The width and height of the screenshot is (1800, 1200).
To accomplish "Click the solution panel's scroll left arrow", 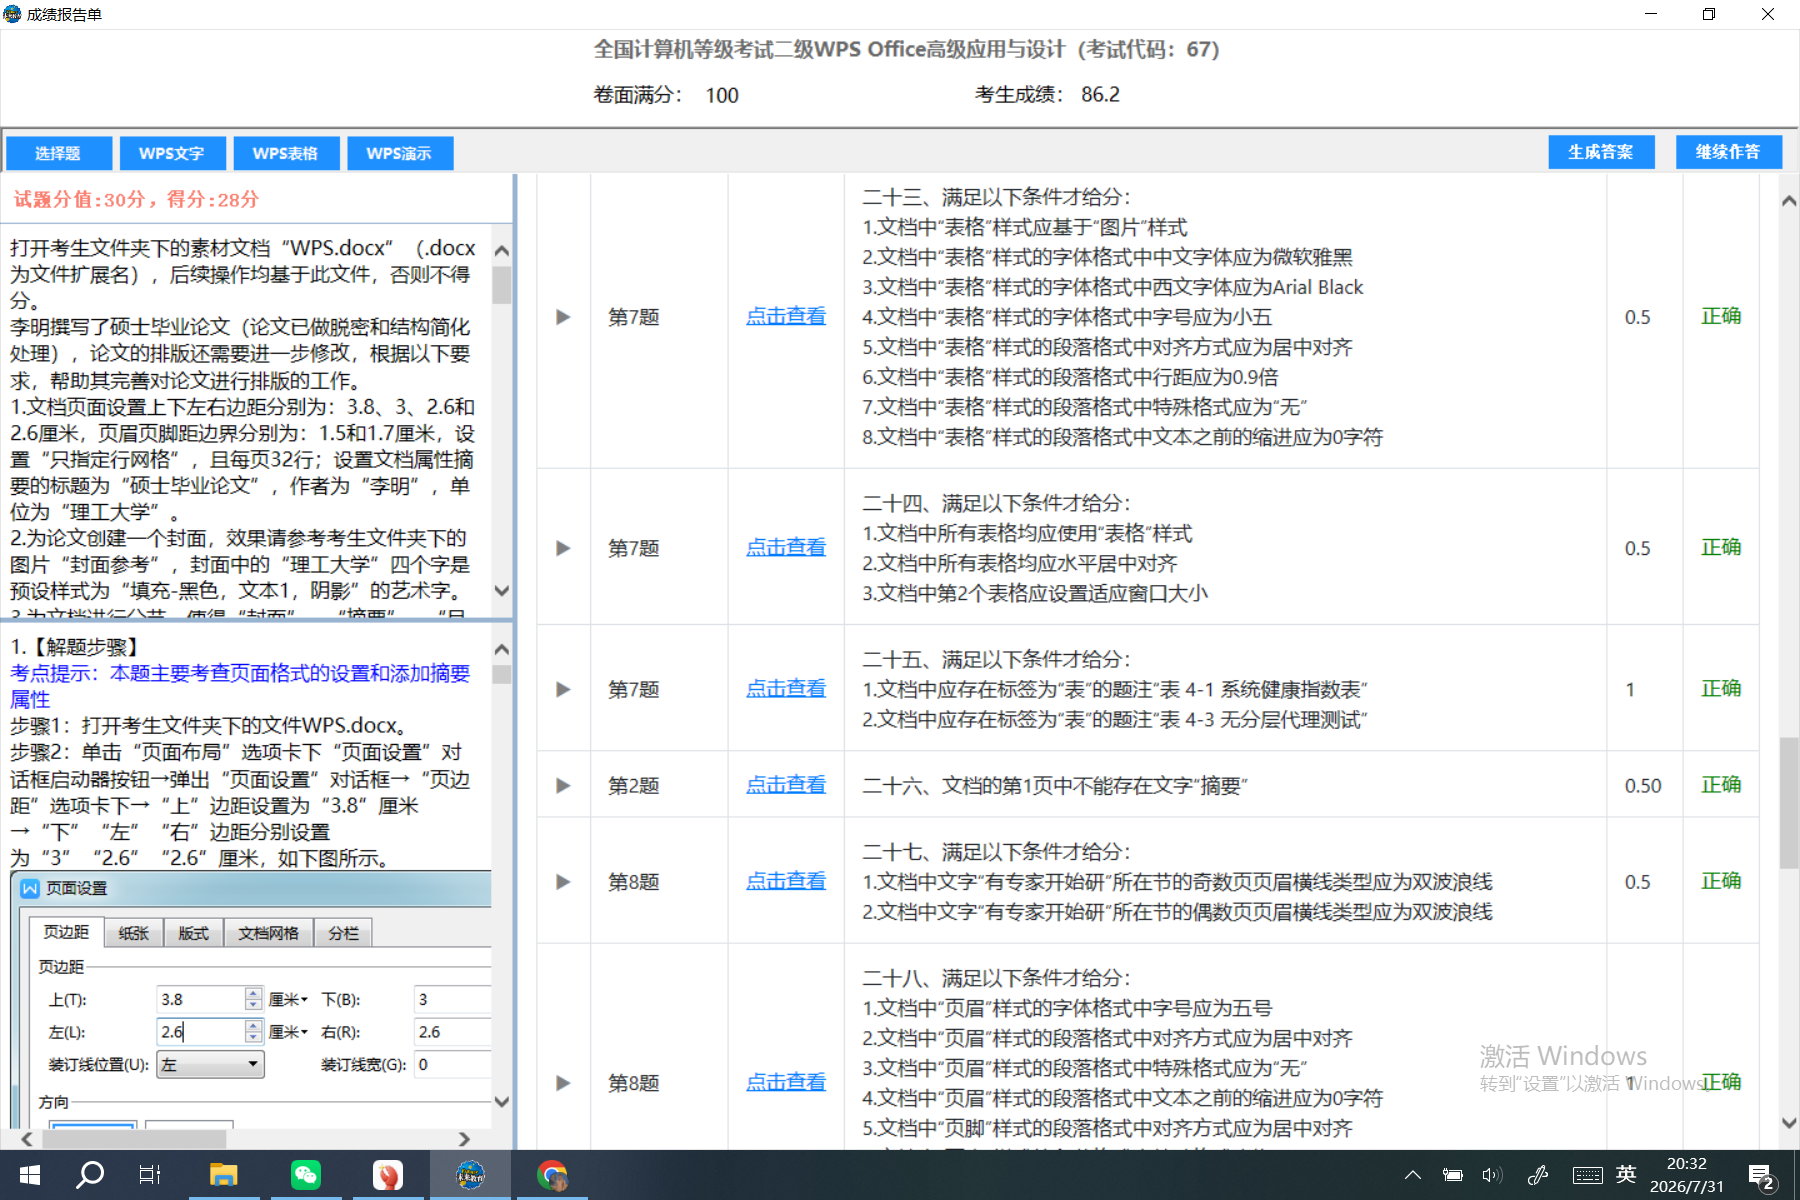I will [x=27, y=1139].
